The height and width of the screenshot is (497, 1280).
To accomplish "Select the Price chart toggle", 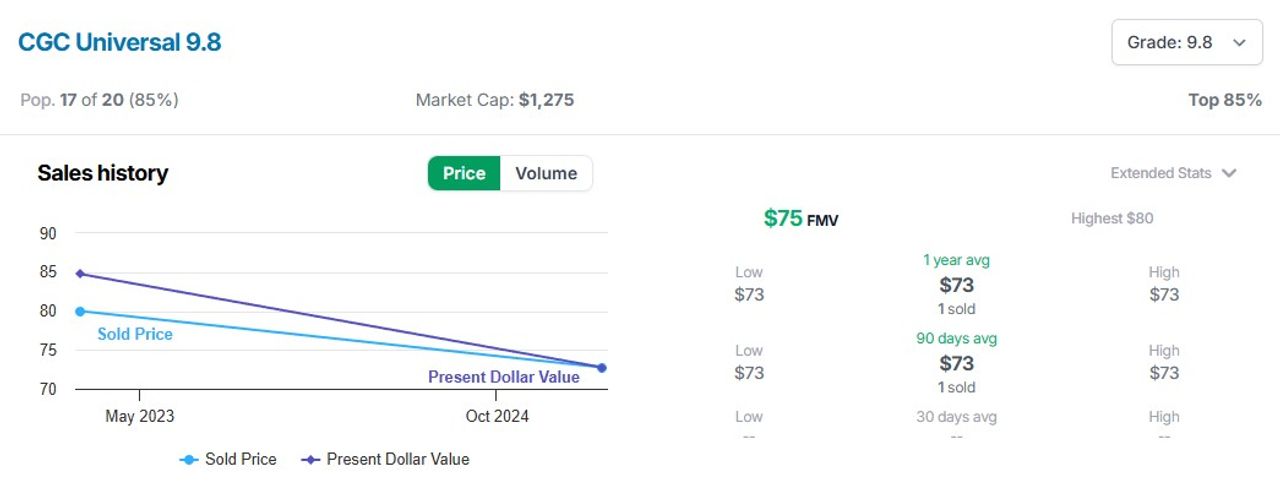I will (x=464, y=173).
